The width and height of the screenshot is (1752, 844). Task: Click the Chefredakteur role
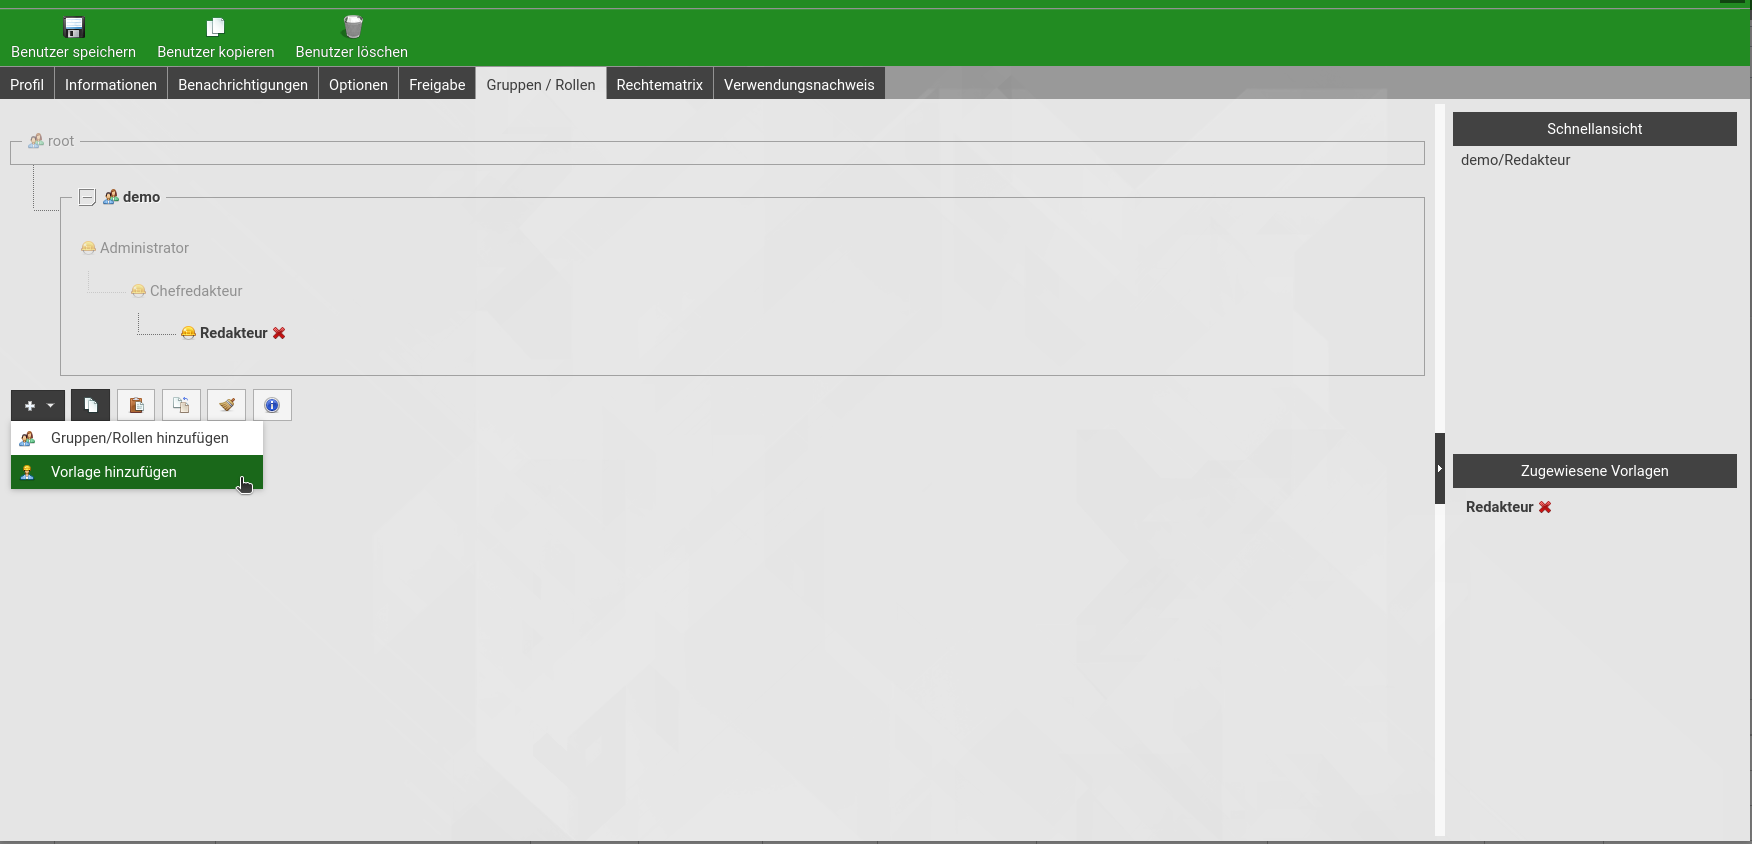tap(196, 291)
